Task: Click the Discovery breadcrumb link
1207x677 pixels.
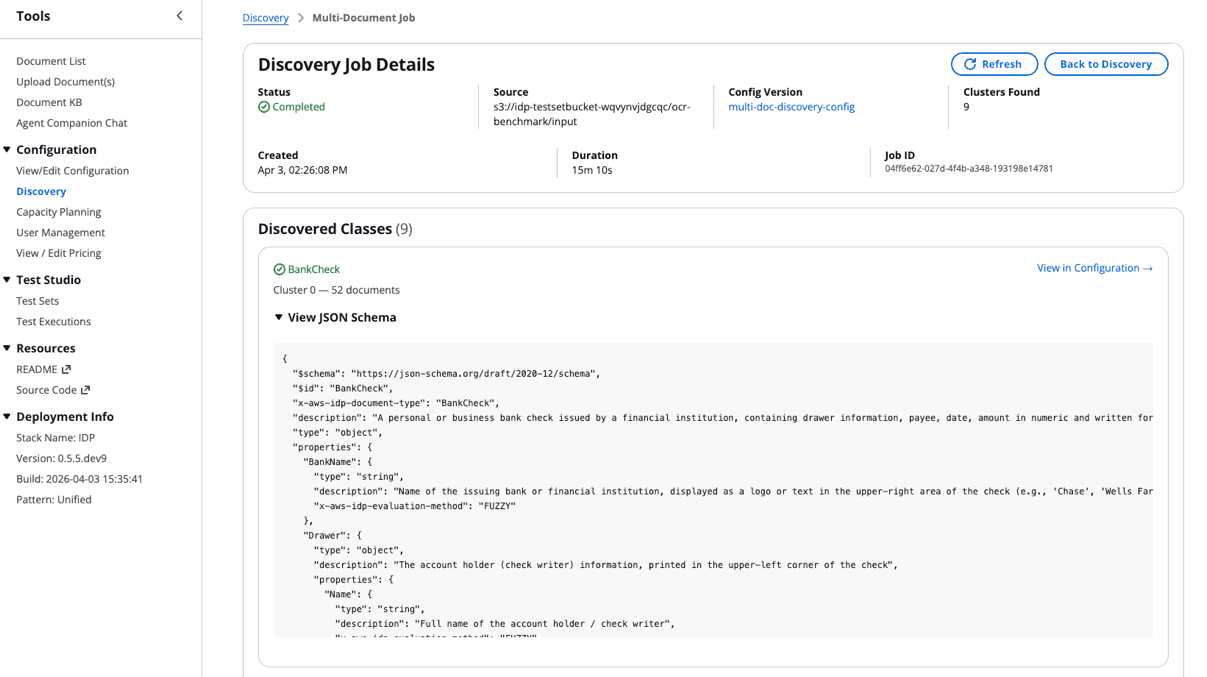Action: coord(265,18)
